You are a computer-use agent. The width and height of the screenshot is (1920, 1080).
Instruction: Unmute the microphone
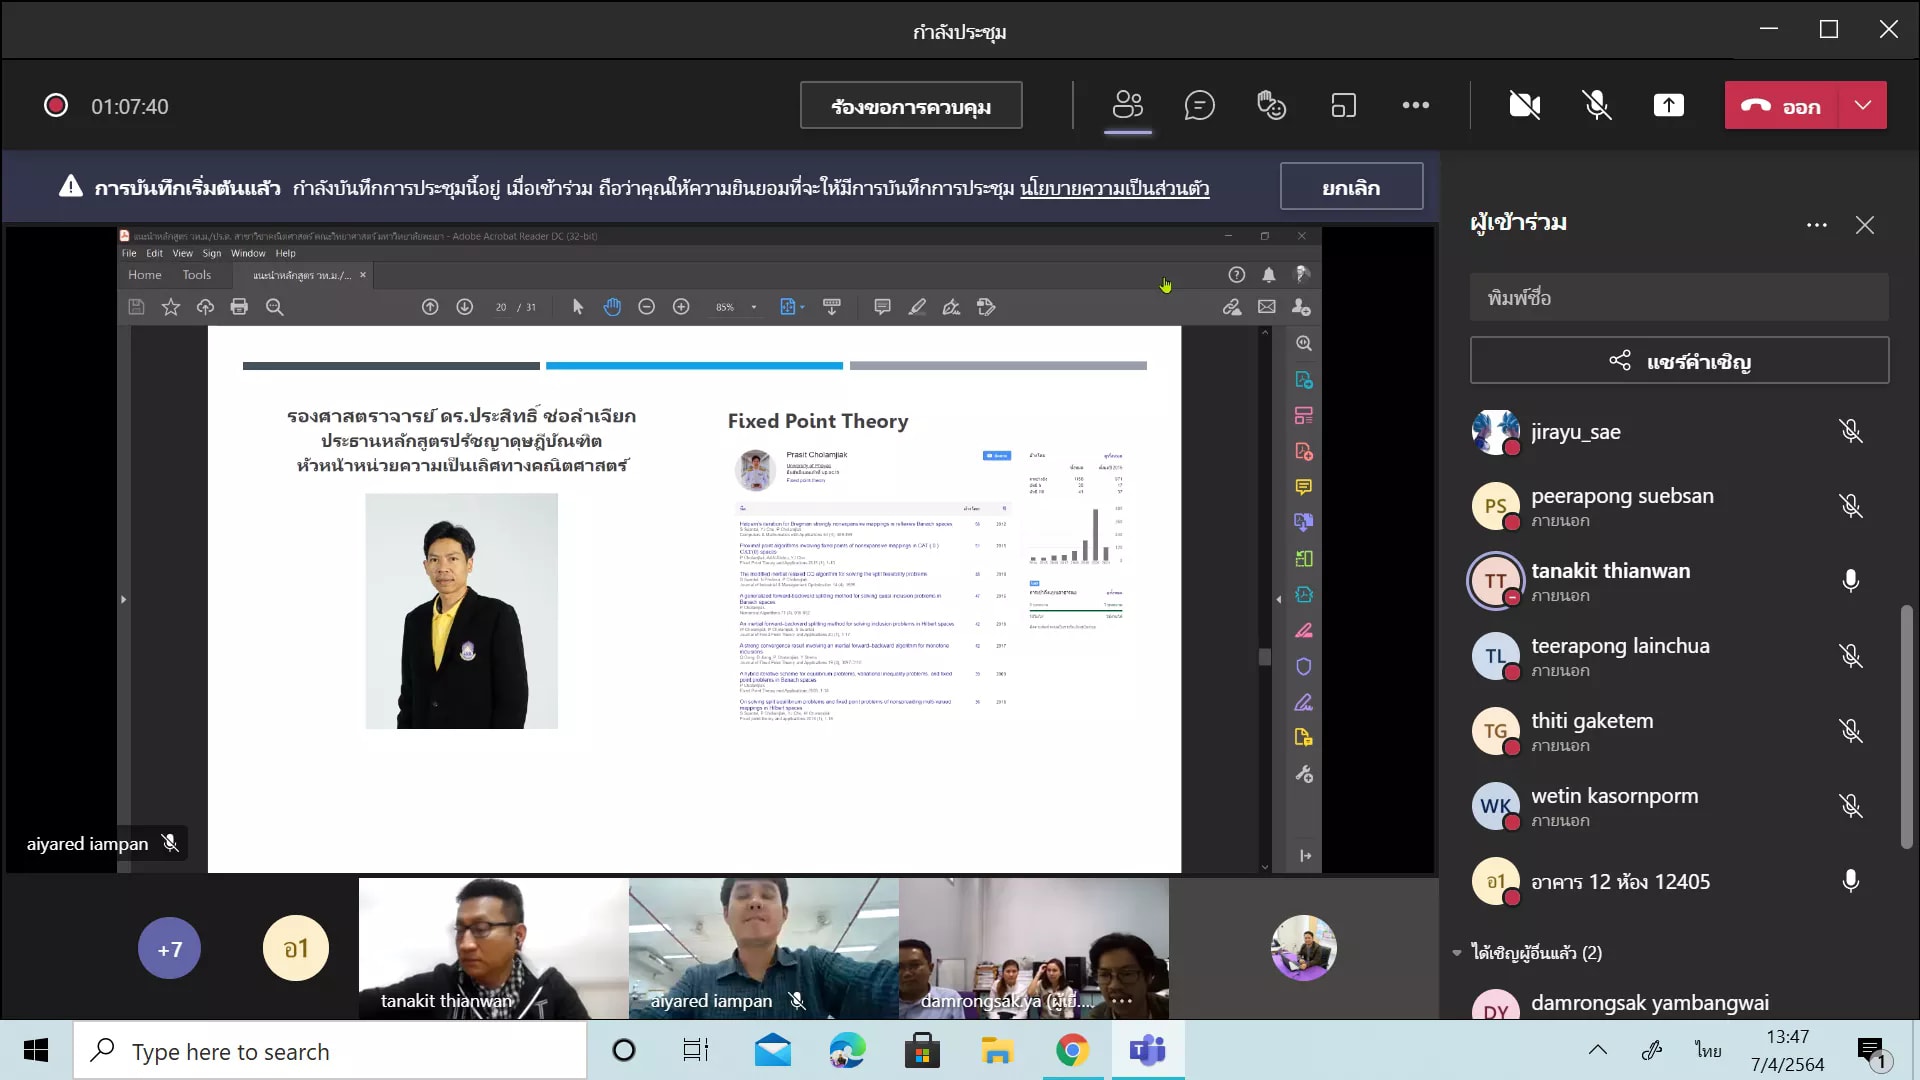(1596, 105)
